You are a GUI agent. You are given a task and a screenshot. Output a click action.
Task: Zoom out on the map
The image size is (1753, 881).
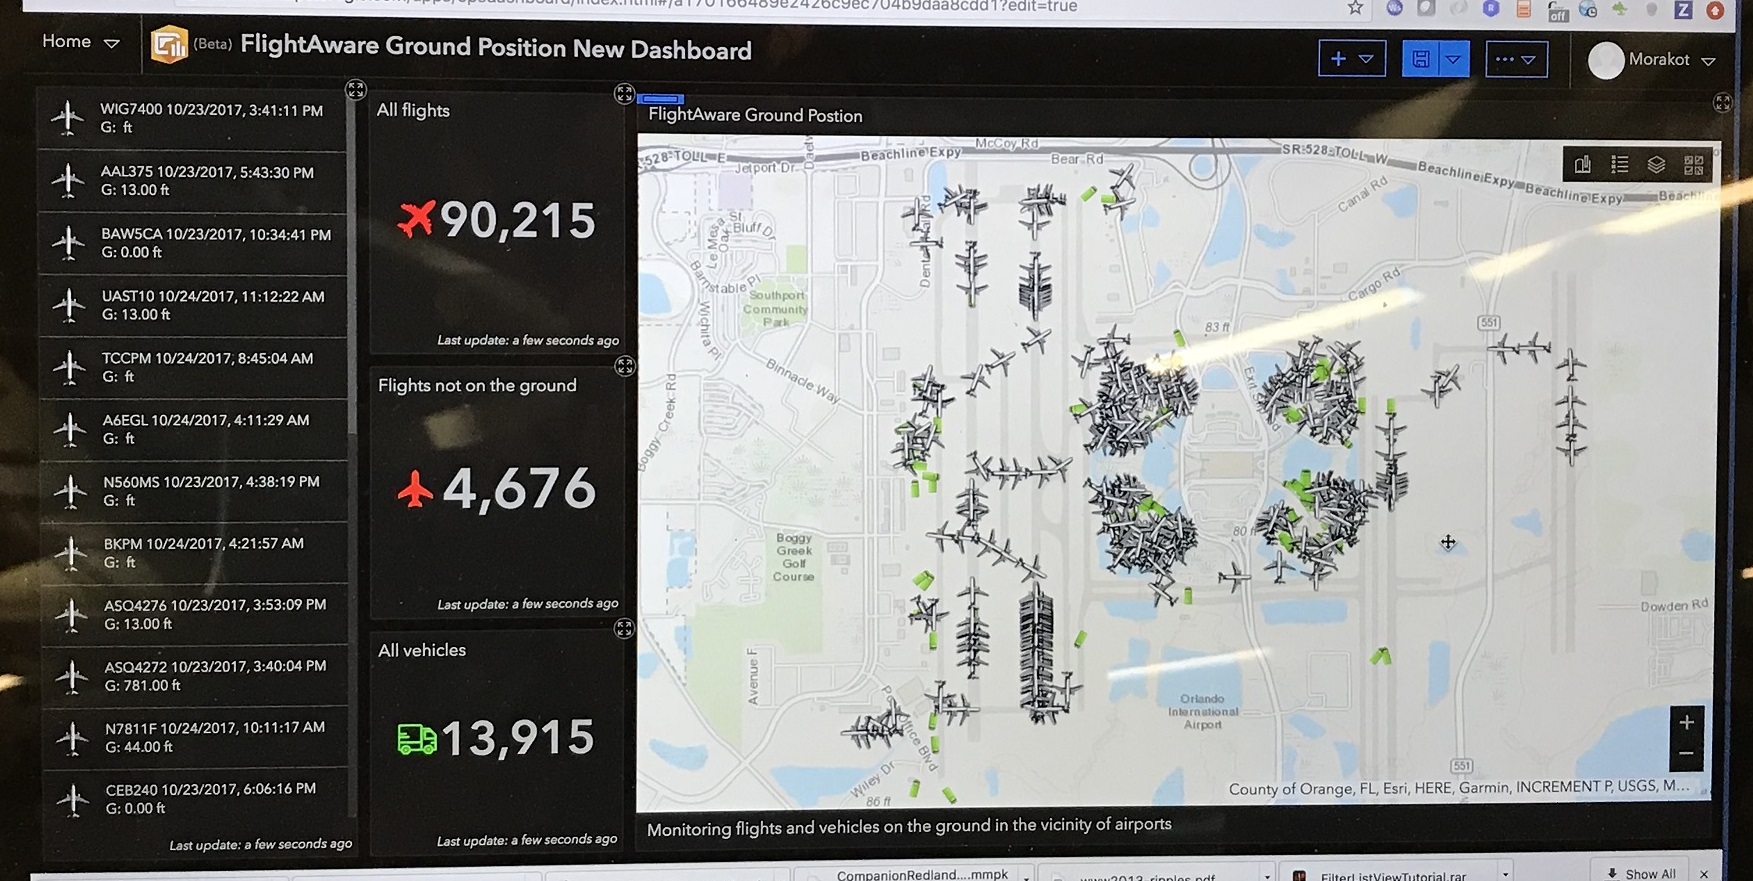1686,754
